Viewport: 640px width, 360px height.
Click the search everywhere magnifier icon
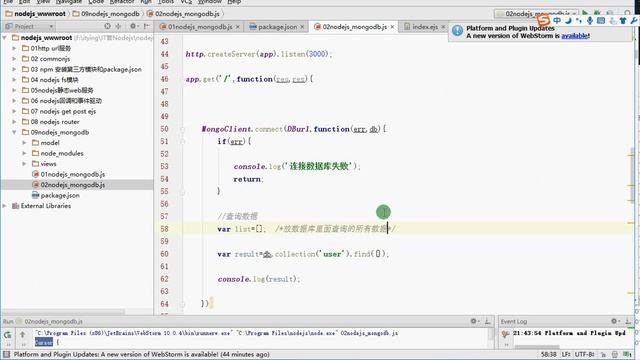[627, 13]
